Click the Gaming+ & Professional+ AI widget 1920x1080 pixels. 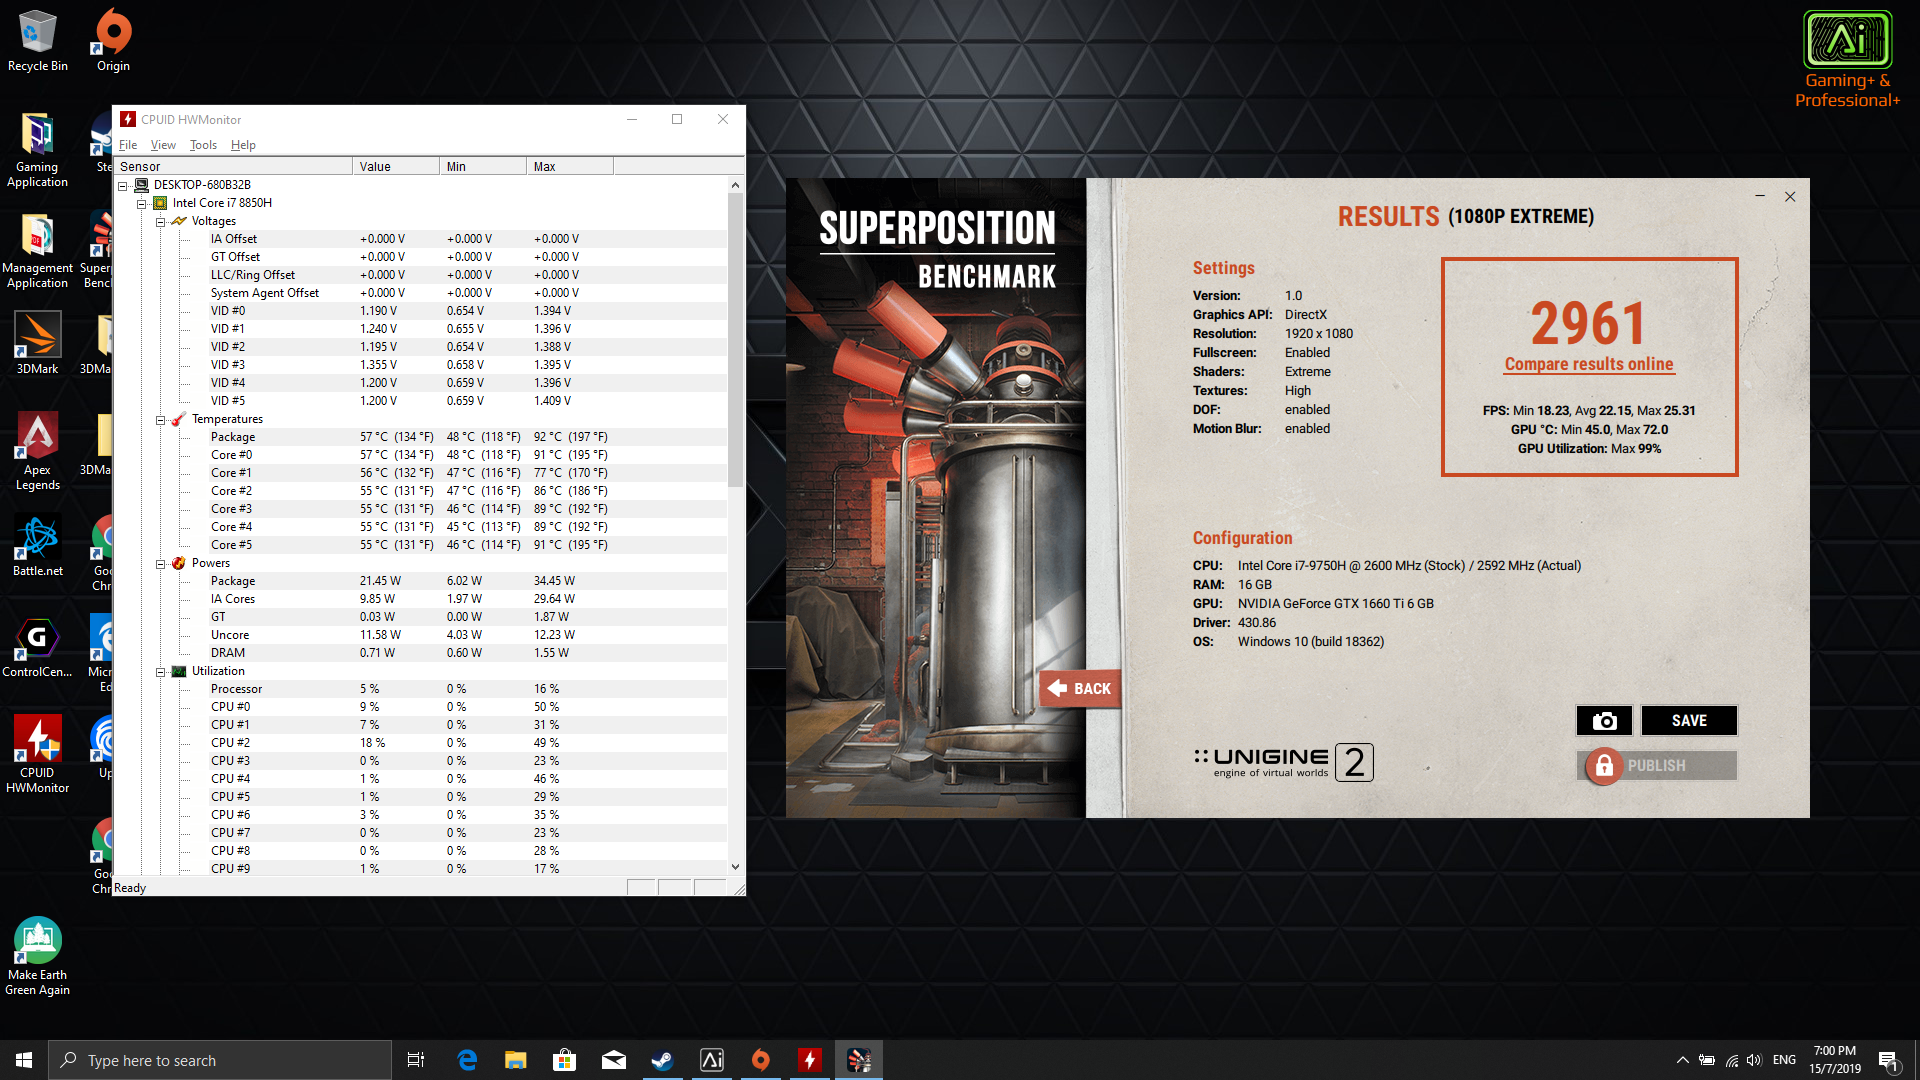tap(1847, 59)
